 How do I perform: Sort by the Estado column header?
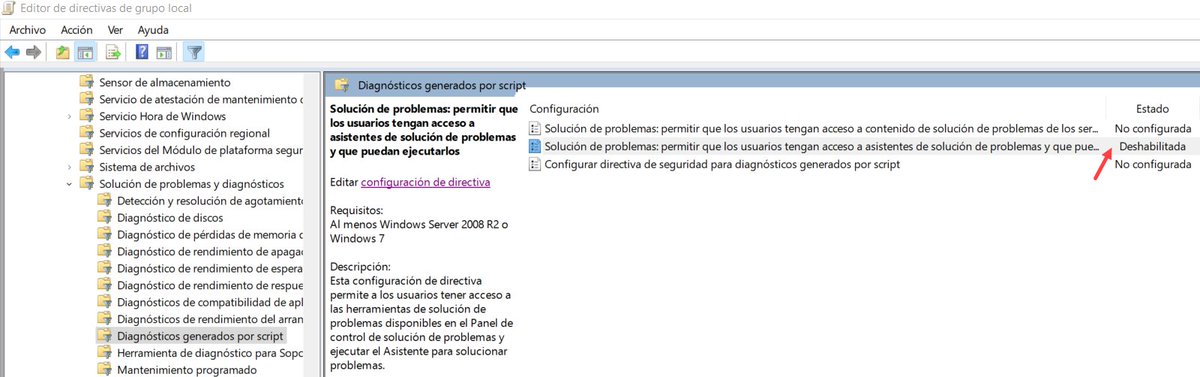point(1152,108)
